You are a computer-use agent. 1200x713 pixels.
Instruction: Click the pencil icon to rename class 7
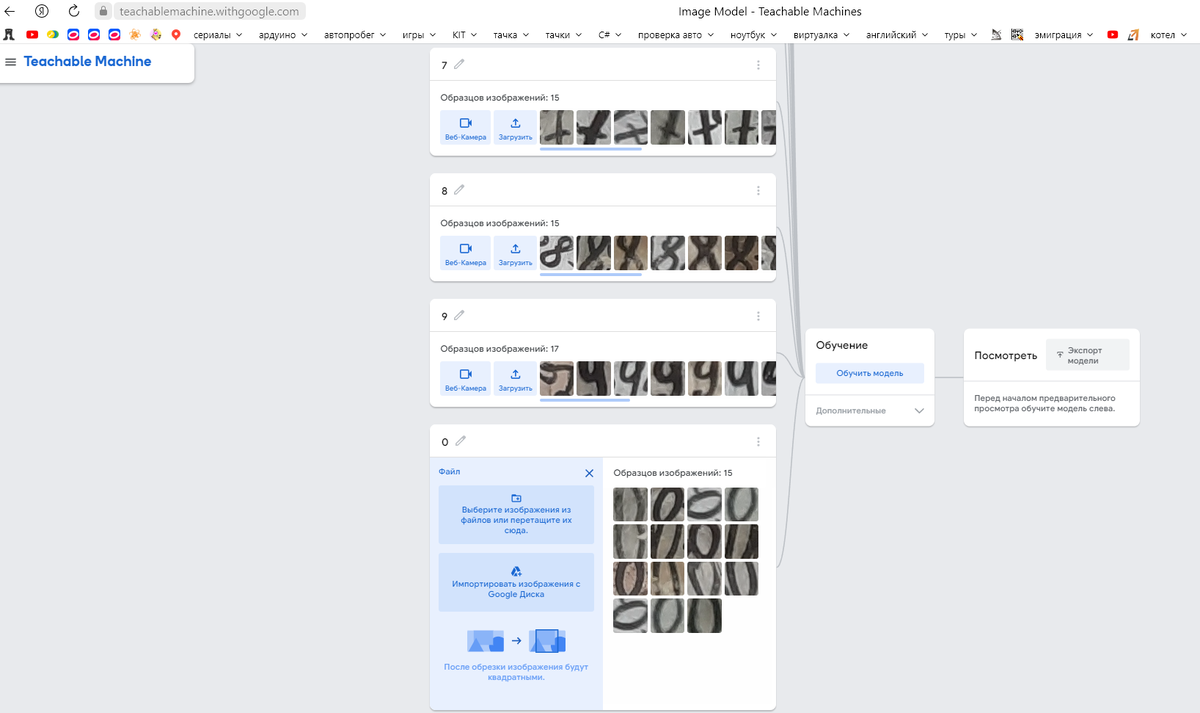click(459, 65)
